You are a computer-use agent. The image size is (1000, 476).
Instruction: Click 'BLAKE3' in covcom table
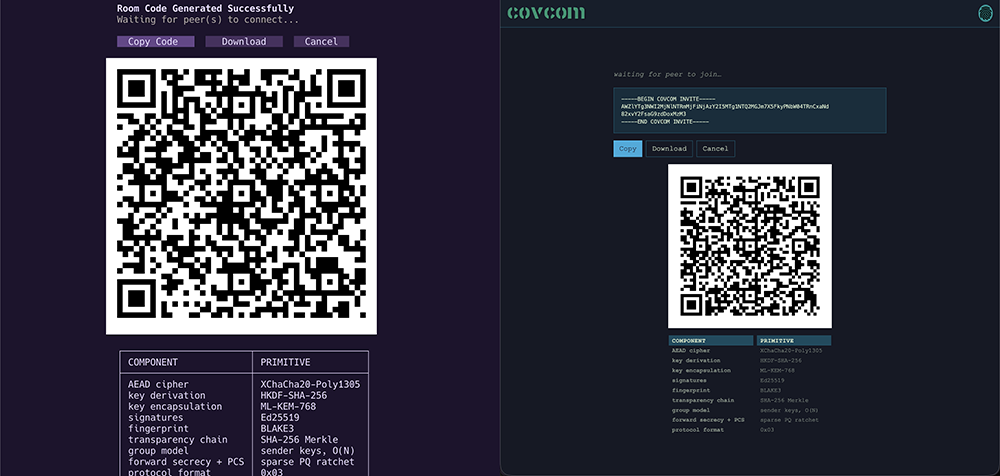click(x=770, y=390)
